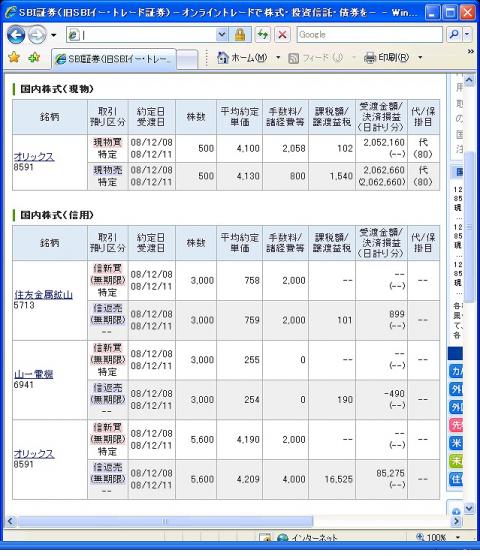Click the blue 住 sidebar button
Image resolution: width=480 pixels, height=556 pixels.
coord(456,479)
